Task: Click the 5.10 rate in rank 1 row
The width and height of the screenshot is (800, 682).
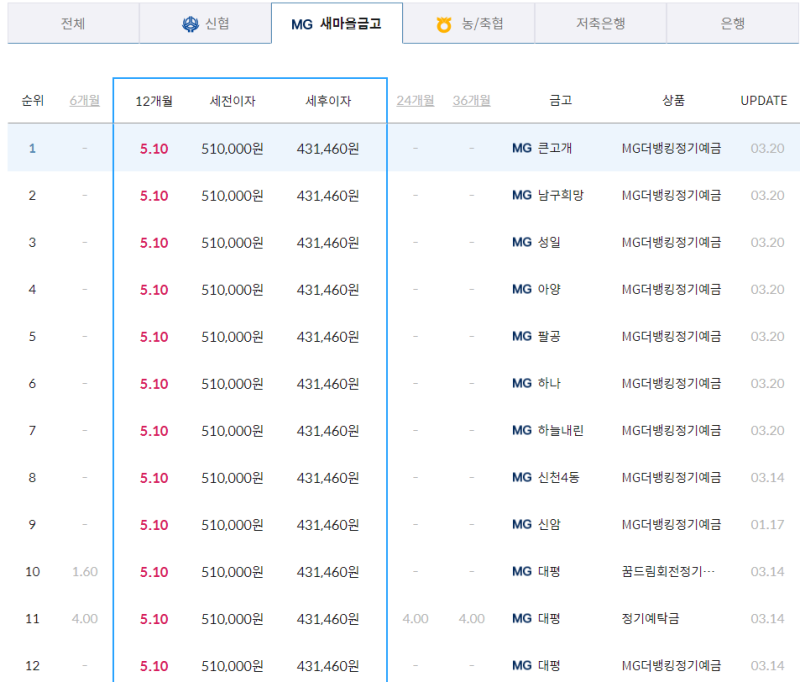Action: click(154, 149)
